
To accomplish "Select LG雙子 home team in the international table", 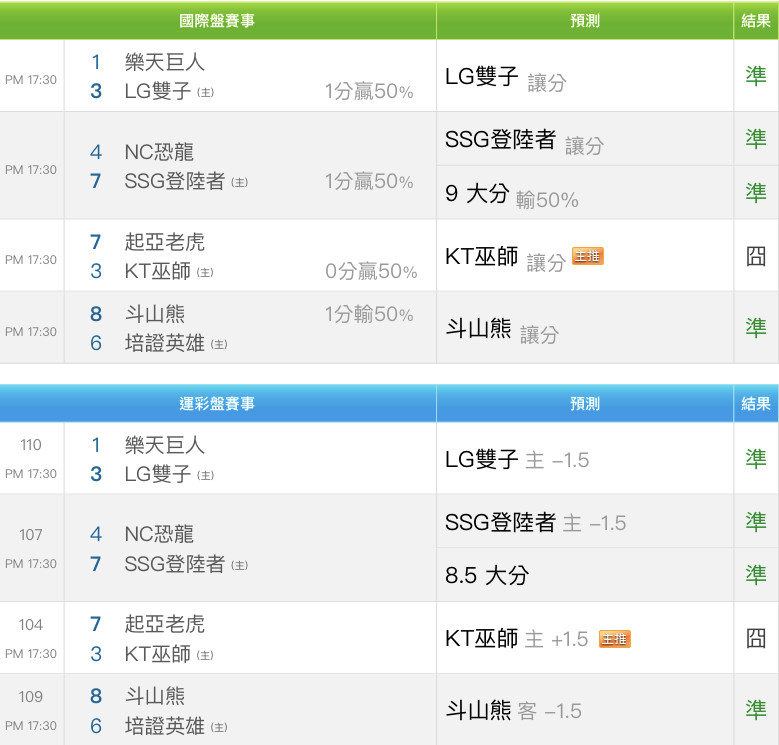I will pos(169,91).
